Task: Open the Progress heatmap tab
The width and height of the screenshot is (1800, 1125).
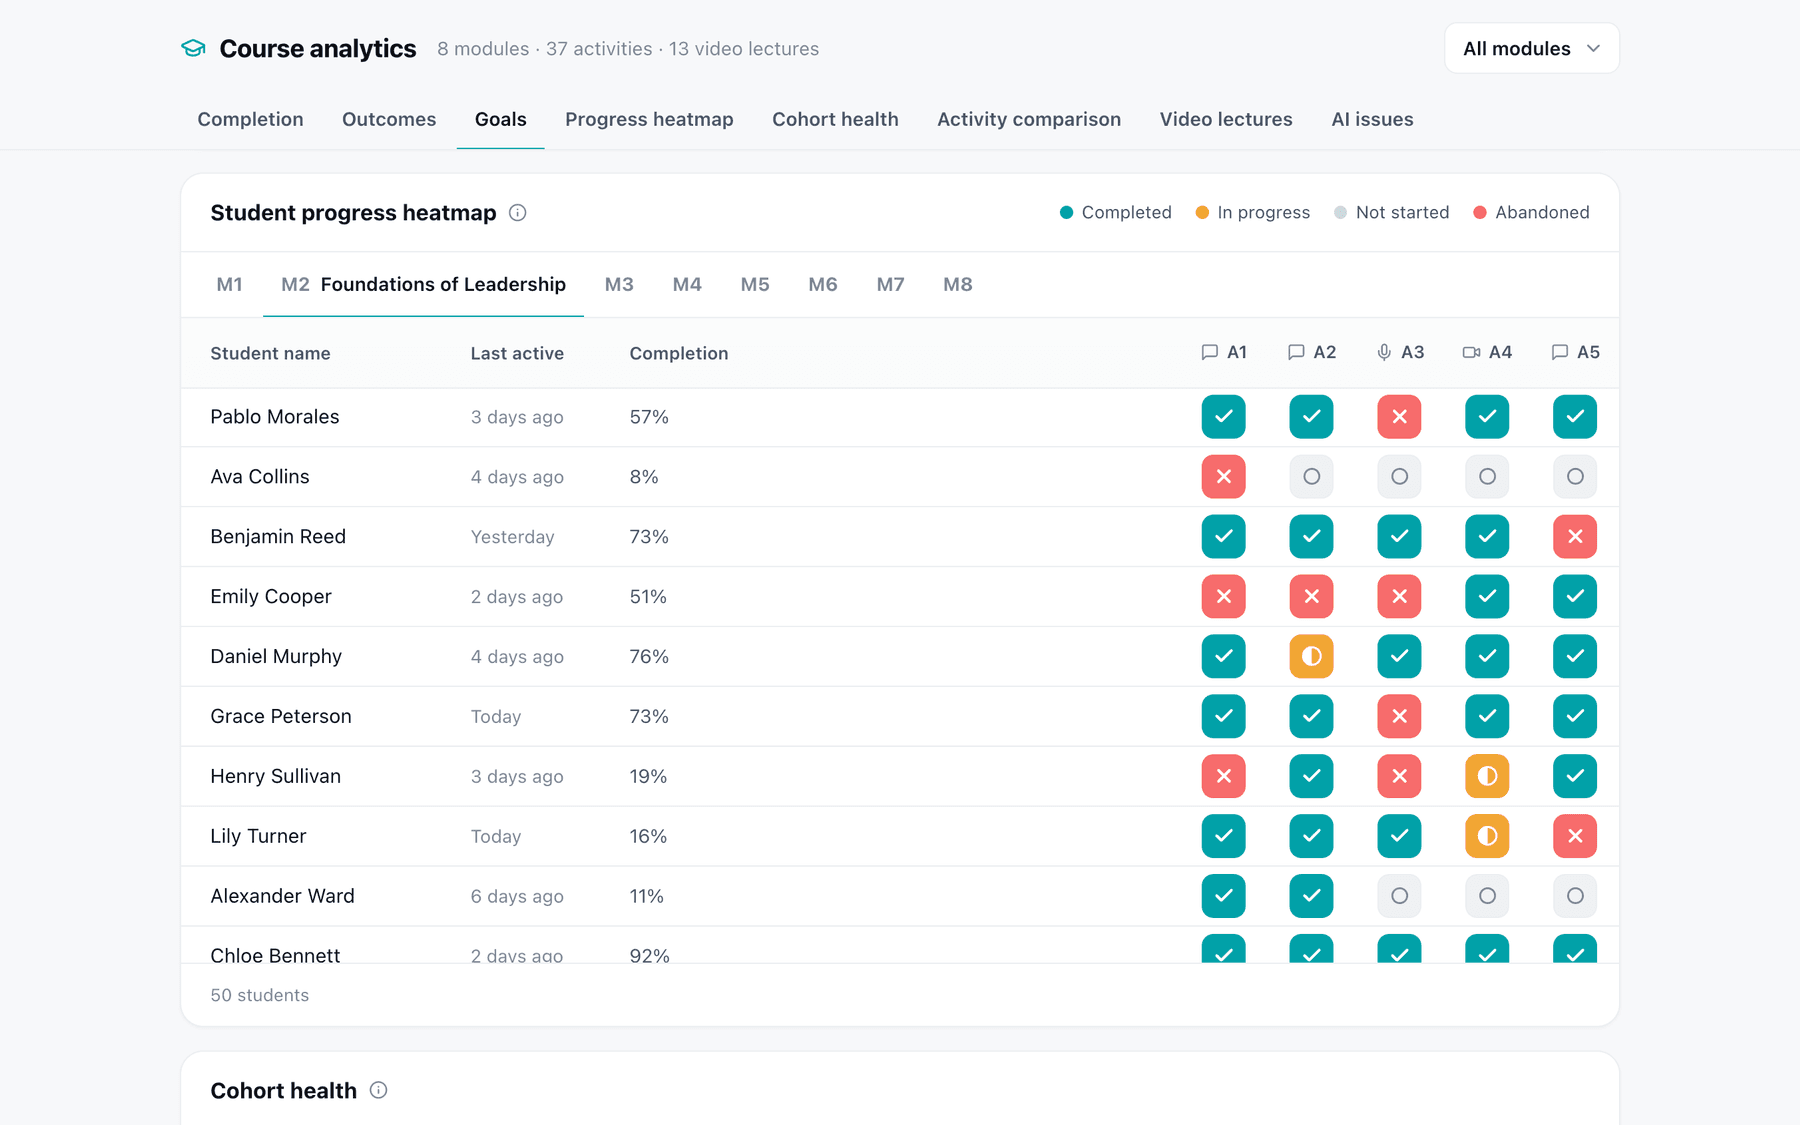Action: click(x=649, y=119)
